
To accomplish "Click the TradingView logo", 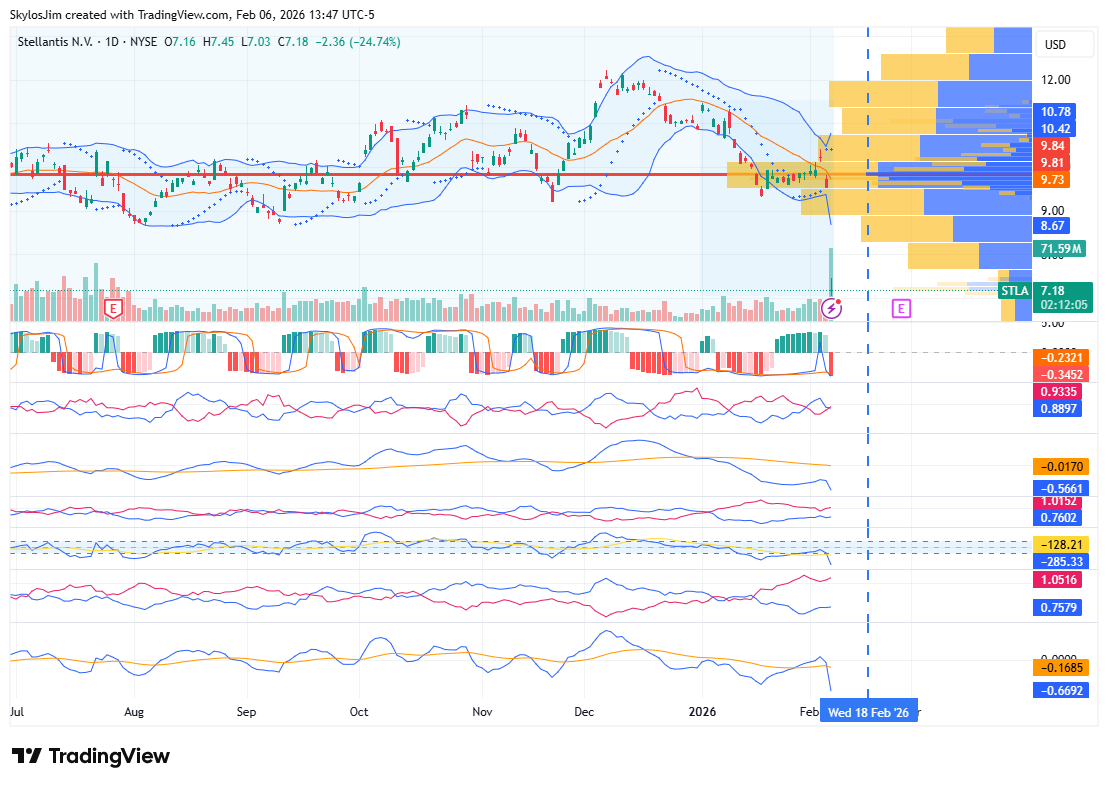I will click(x=91, y=756).
